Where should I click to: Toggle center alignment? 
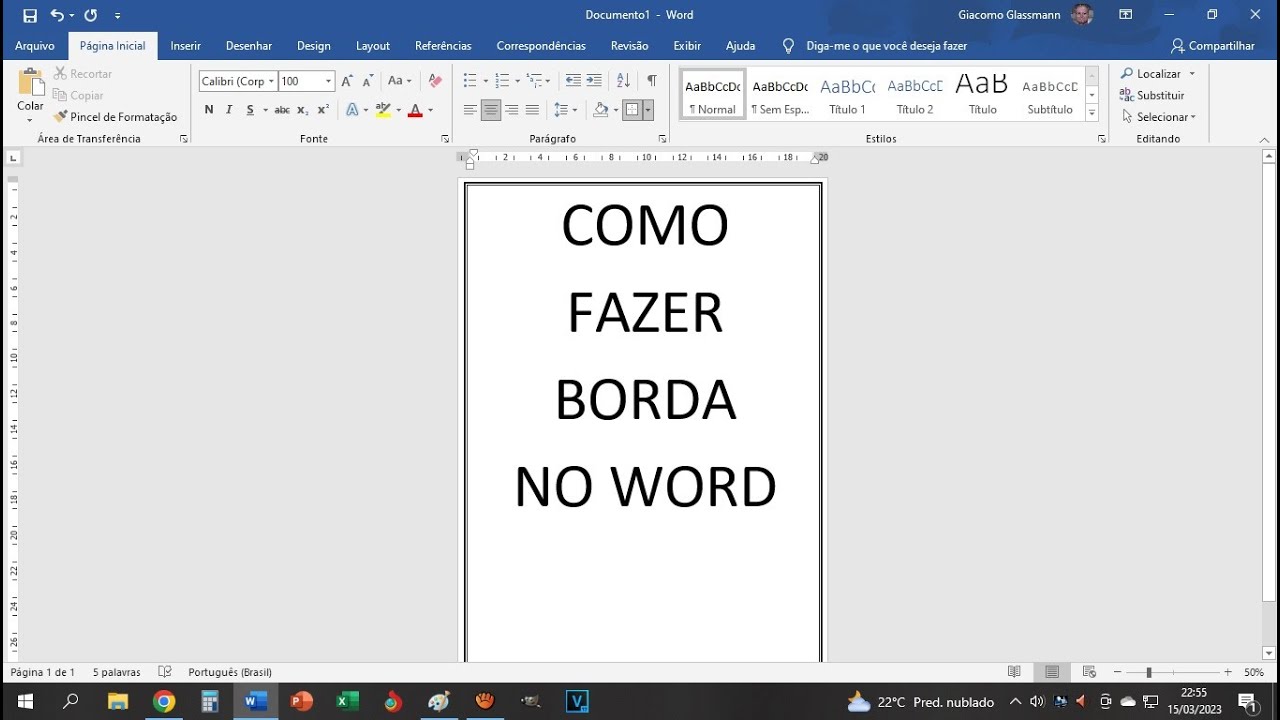tap(490, 110)
